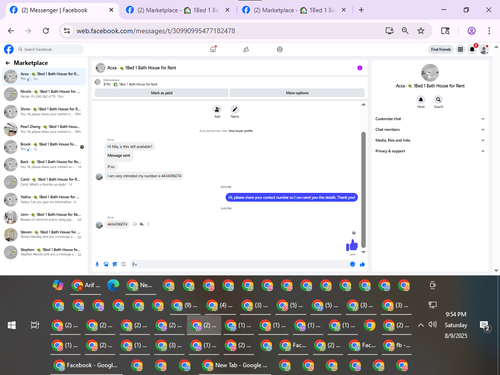500x375 pixels.
Task: Choose a sticker from composer
Action: (x=115, y=264)
